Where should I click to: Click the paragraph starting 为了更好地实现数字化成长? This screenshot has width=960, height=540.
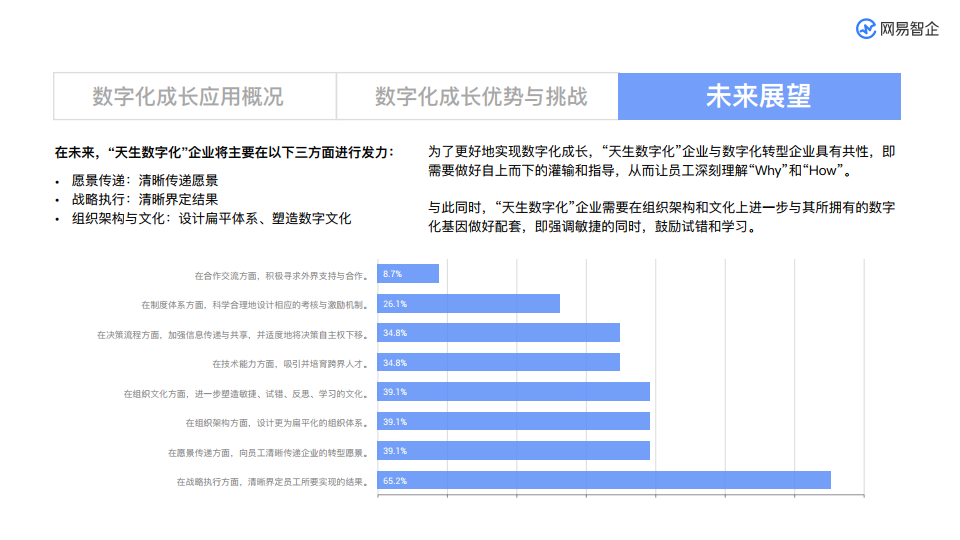660,161
